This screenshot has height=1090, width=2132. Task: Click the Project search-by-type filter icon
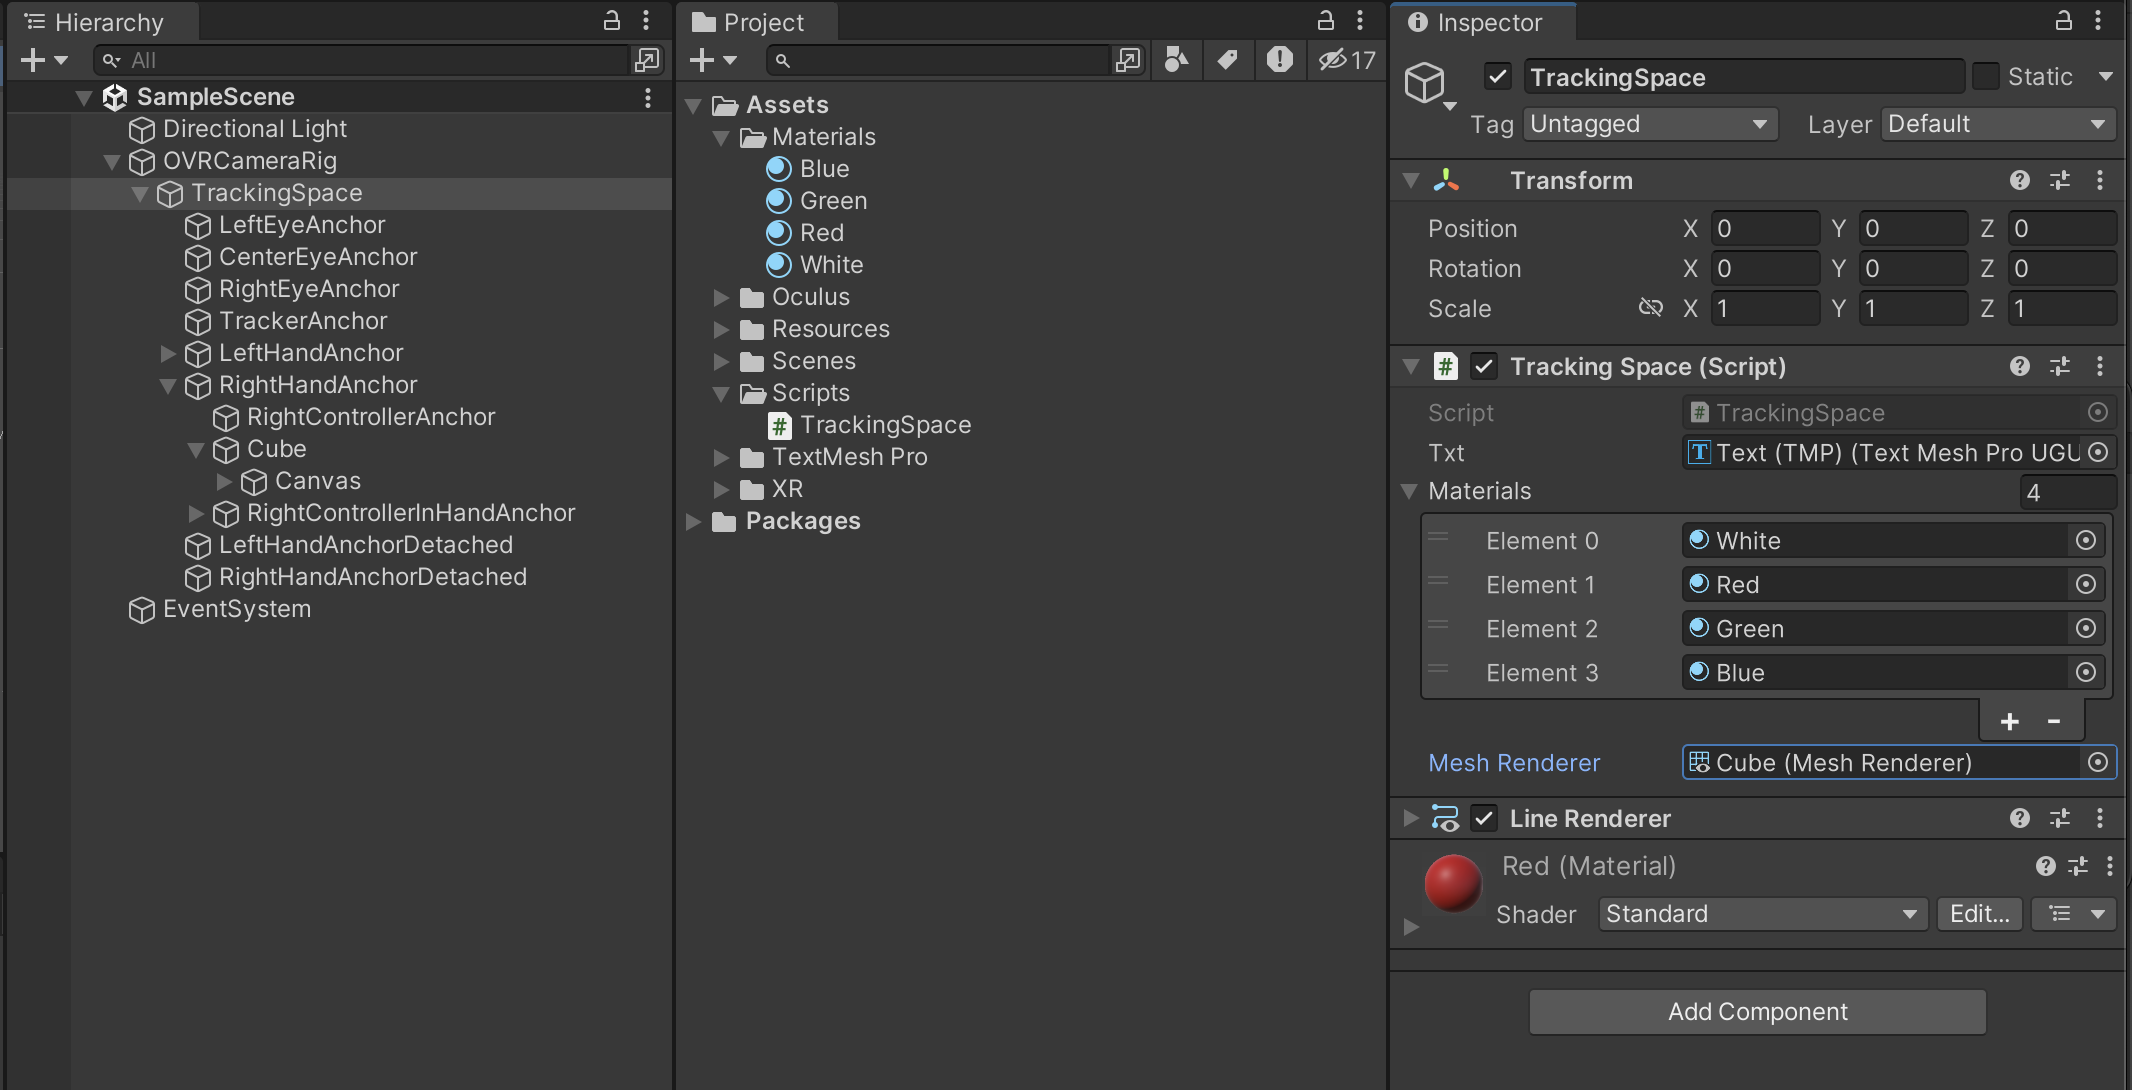[1176, 60]
